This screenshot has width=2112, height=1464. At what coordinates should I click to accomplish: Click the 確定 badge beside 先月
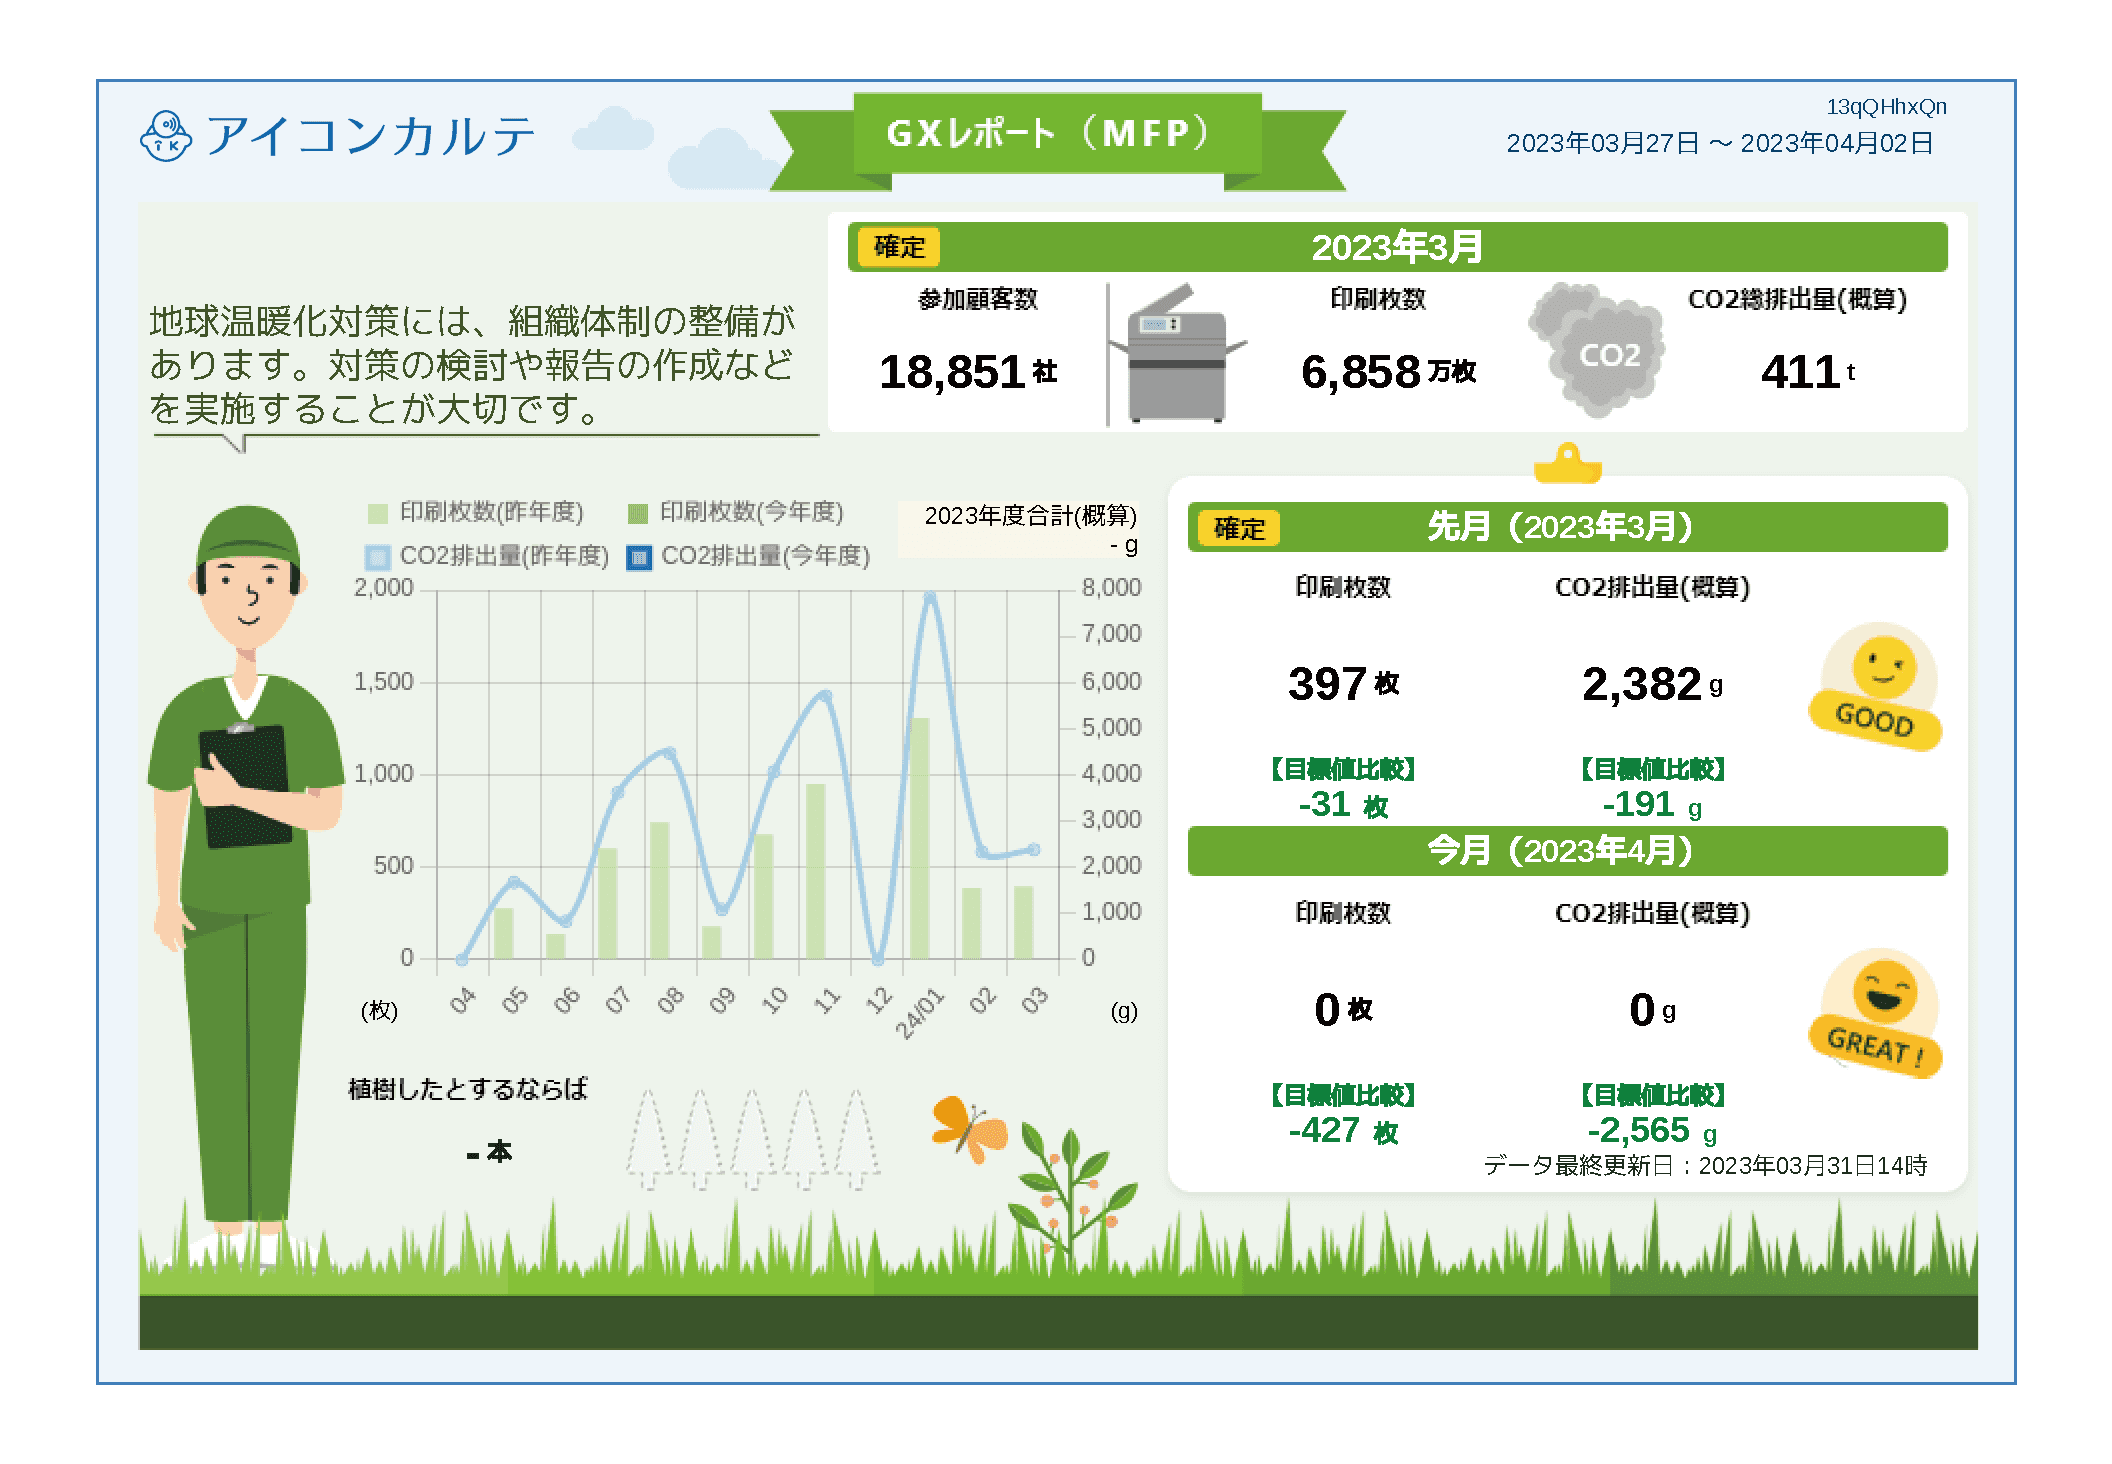[1239, 528]
